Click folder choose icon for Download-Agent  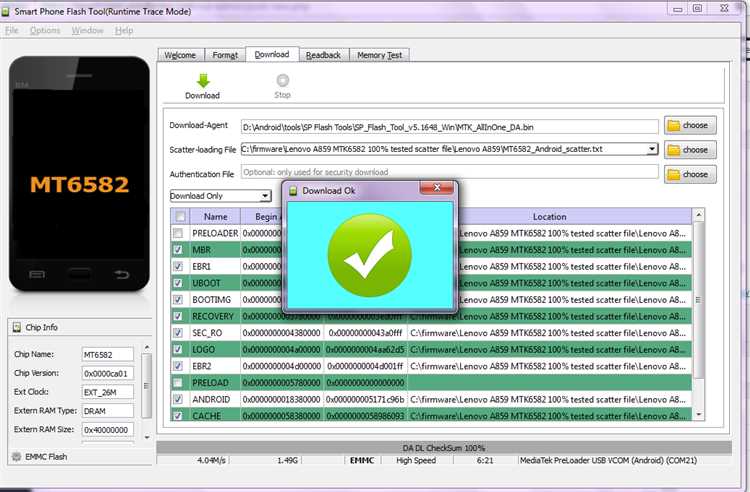[673, 126]
